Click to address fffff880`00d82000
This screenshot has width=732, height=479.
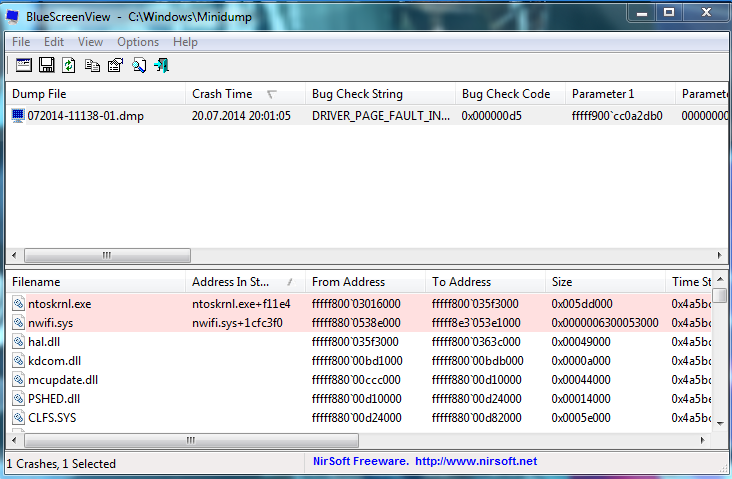[x=476, y=418]
